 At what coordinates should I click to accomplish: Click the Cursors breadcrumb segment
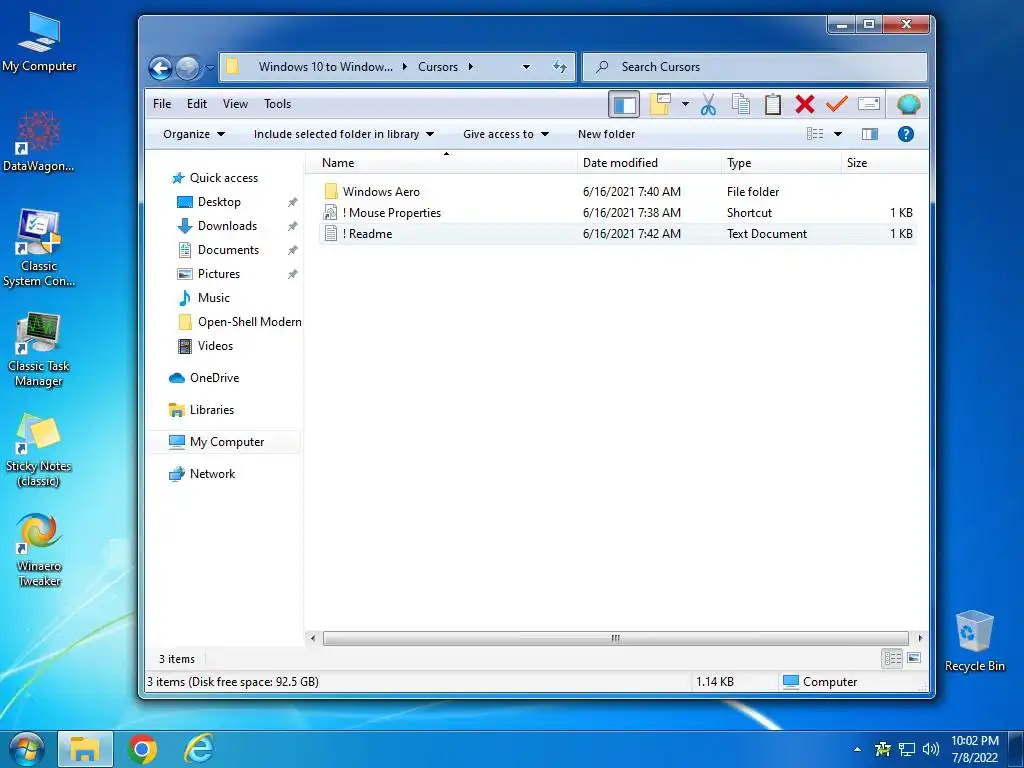[438, 67]
